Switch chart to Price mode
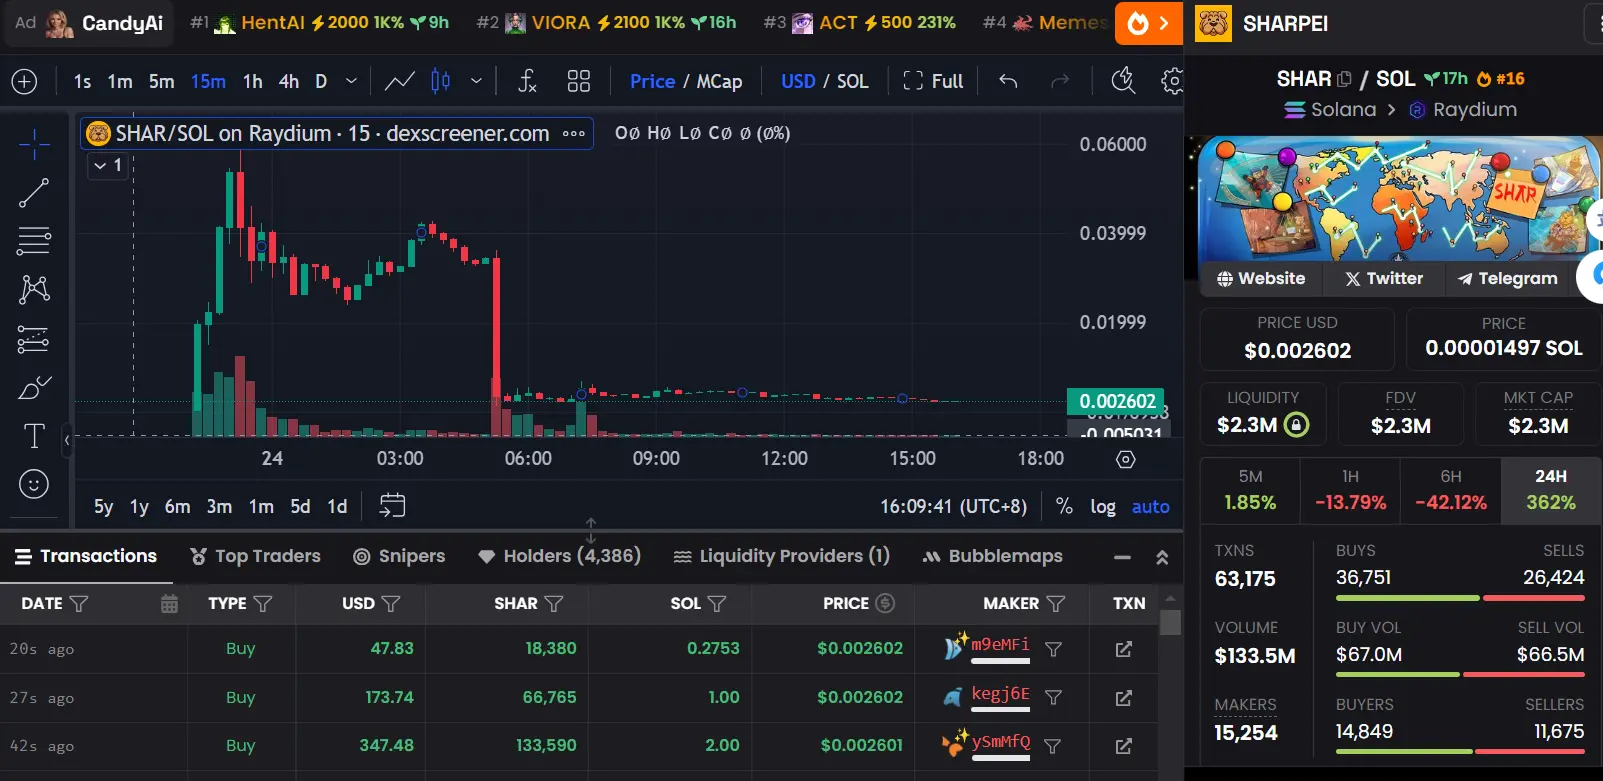Image resolution: width=1603 pixels, height=781 pixels. point(652,81)
